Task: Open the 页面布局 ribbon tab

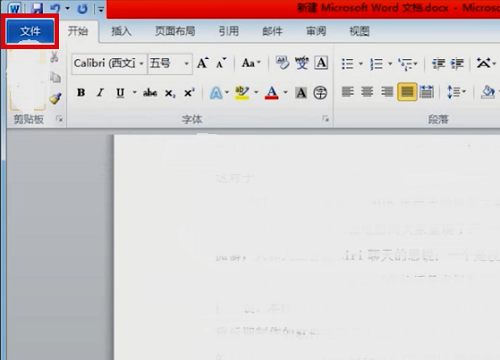Action: 175,31
